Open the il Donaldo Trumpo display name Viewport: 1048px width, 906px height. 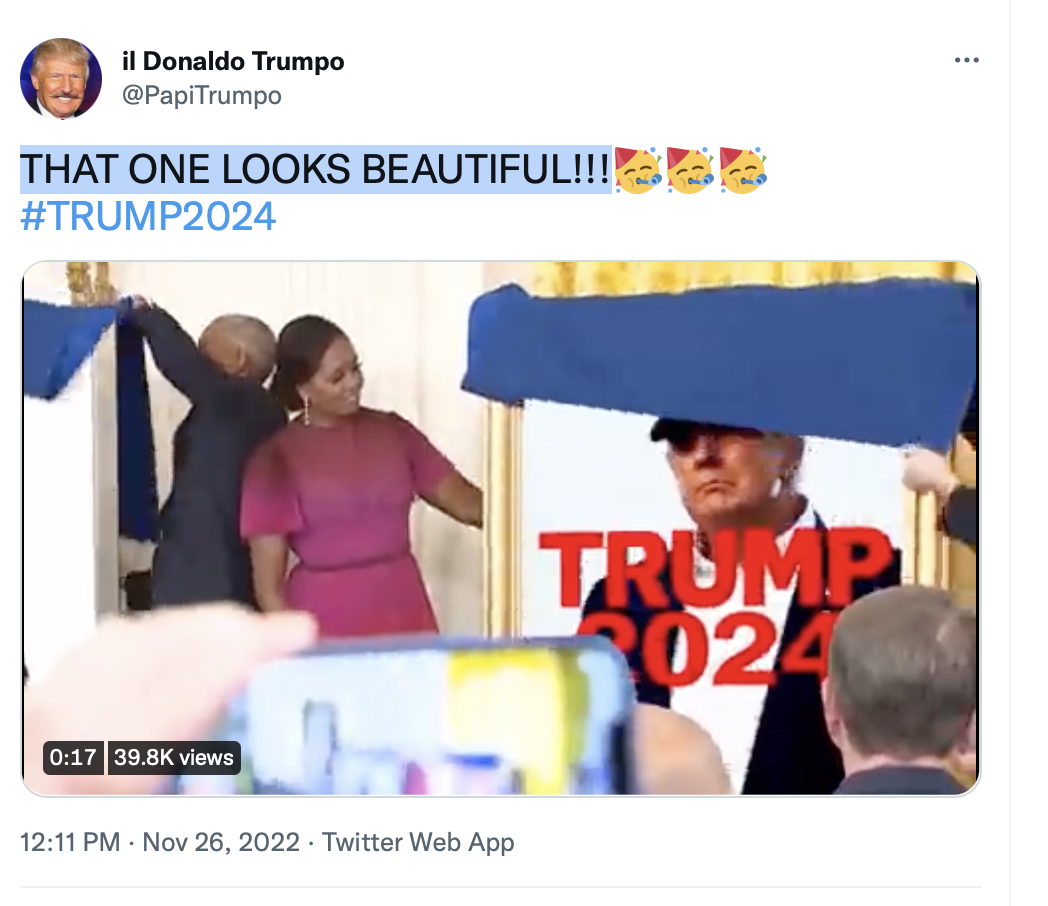click(x=233, y=61)
